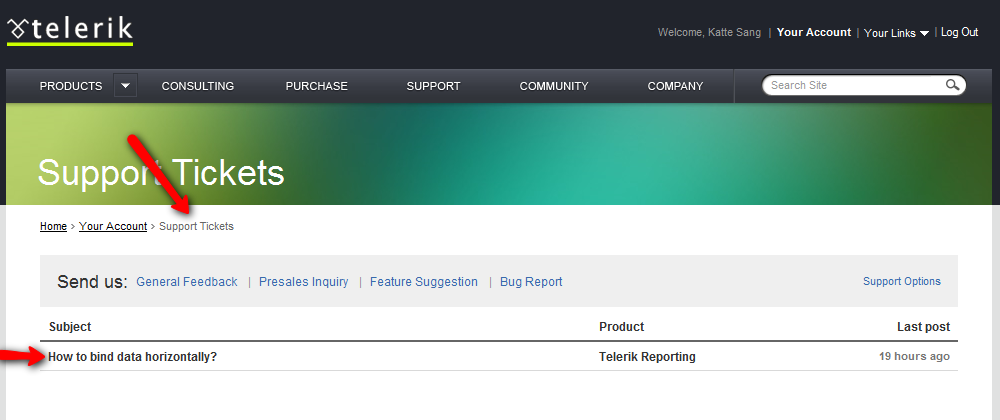The height and width of the screenshot is (420, 1000).
Task: Open ticket 'How to bind data horizontally?'
Action: tap(133, 357)
